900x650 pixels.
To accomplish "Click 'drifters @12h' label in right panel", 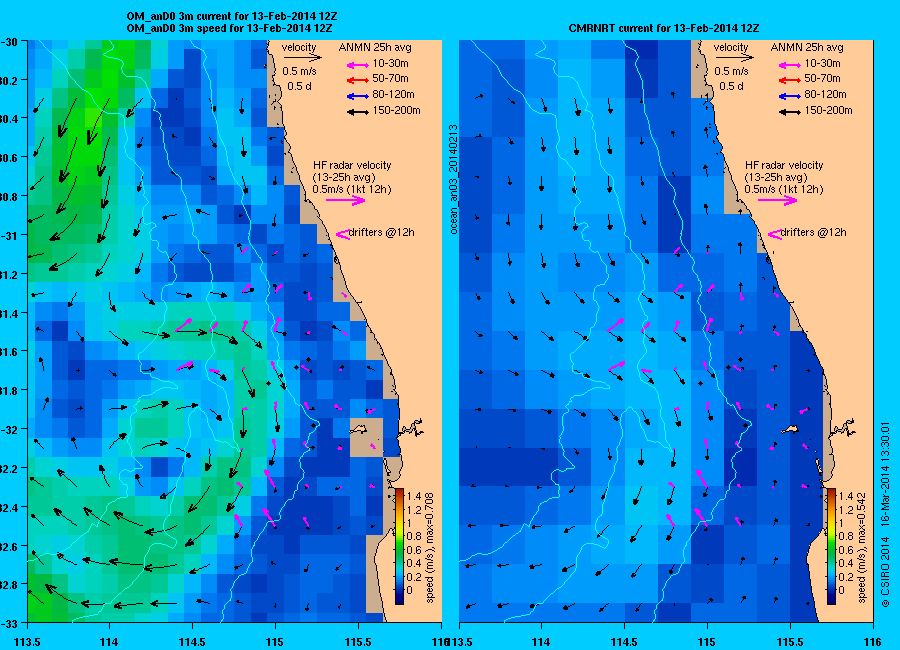I will (813, 233).
